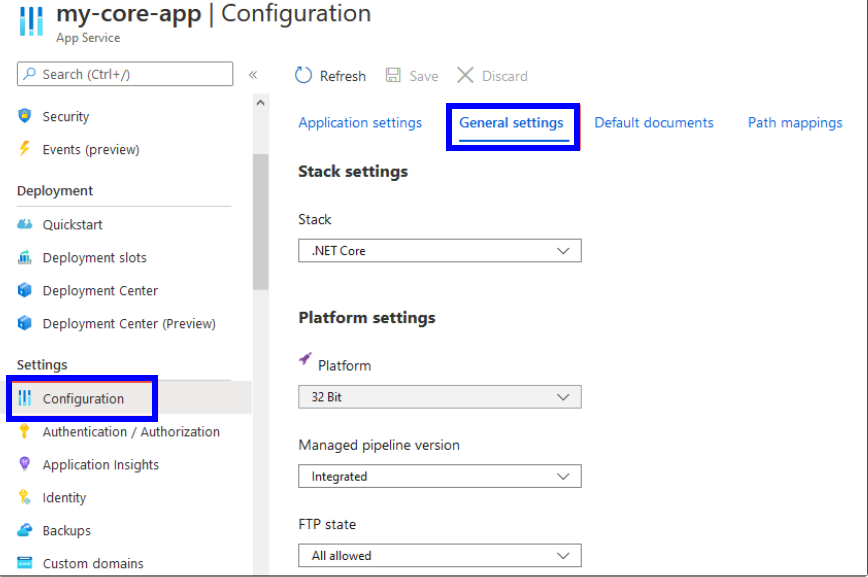Click the FTP state label
The width and height of the screenshot is (868, 577).
(x=327, y=524)
